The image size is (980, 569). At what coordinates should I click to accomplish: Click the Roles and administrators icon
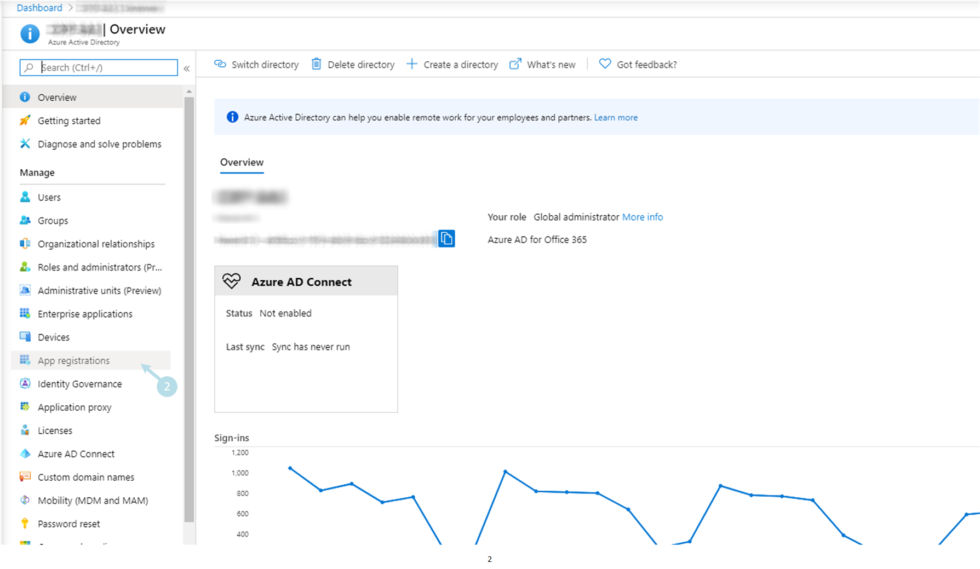tap(25, 266)
